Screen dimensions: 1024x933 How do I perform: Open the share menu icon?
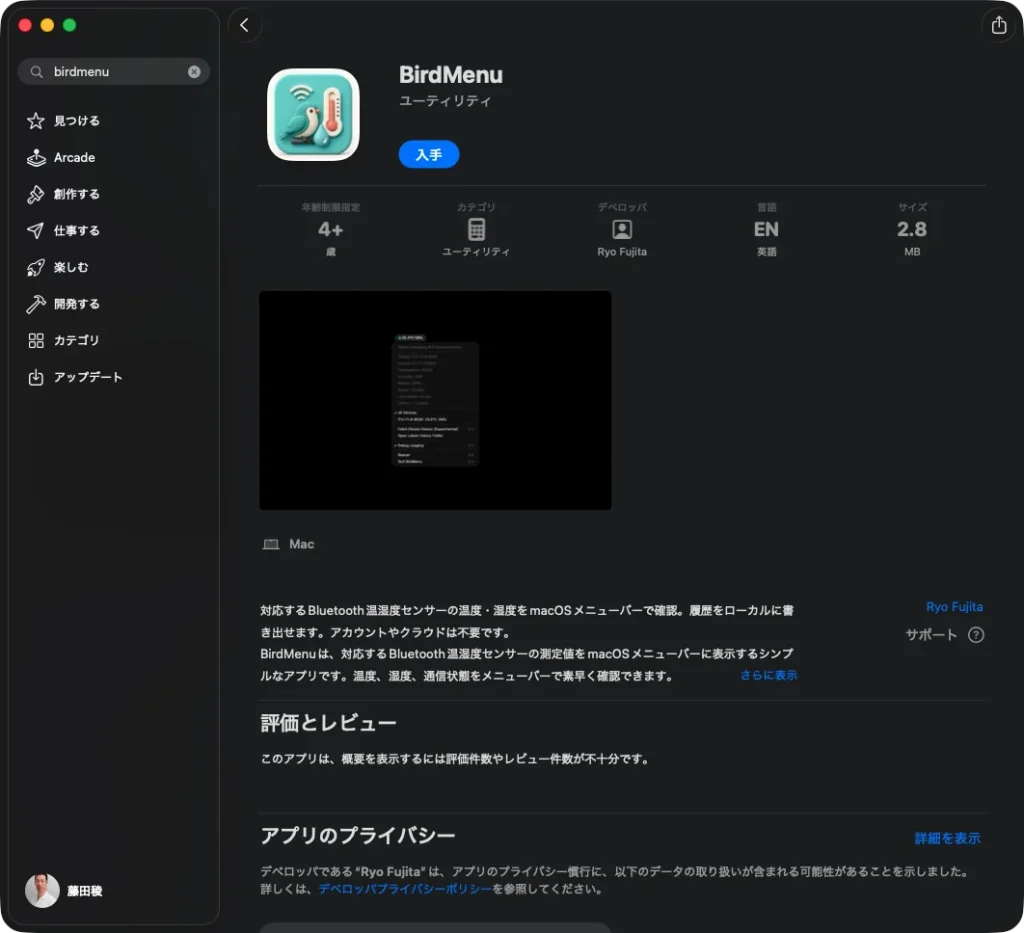(x=999, y=25)
